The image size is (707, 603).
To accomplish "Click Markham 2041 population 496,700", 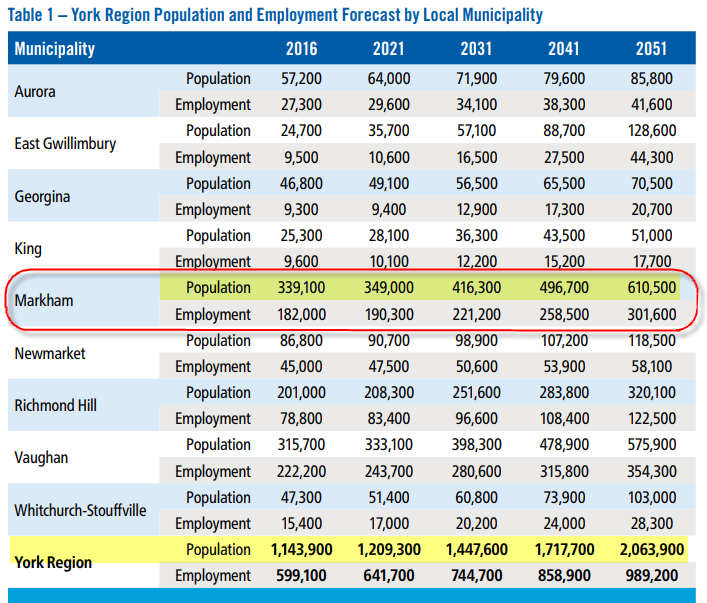I will [564, 287].
